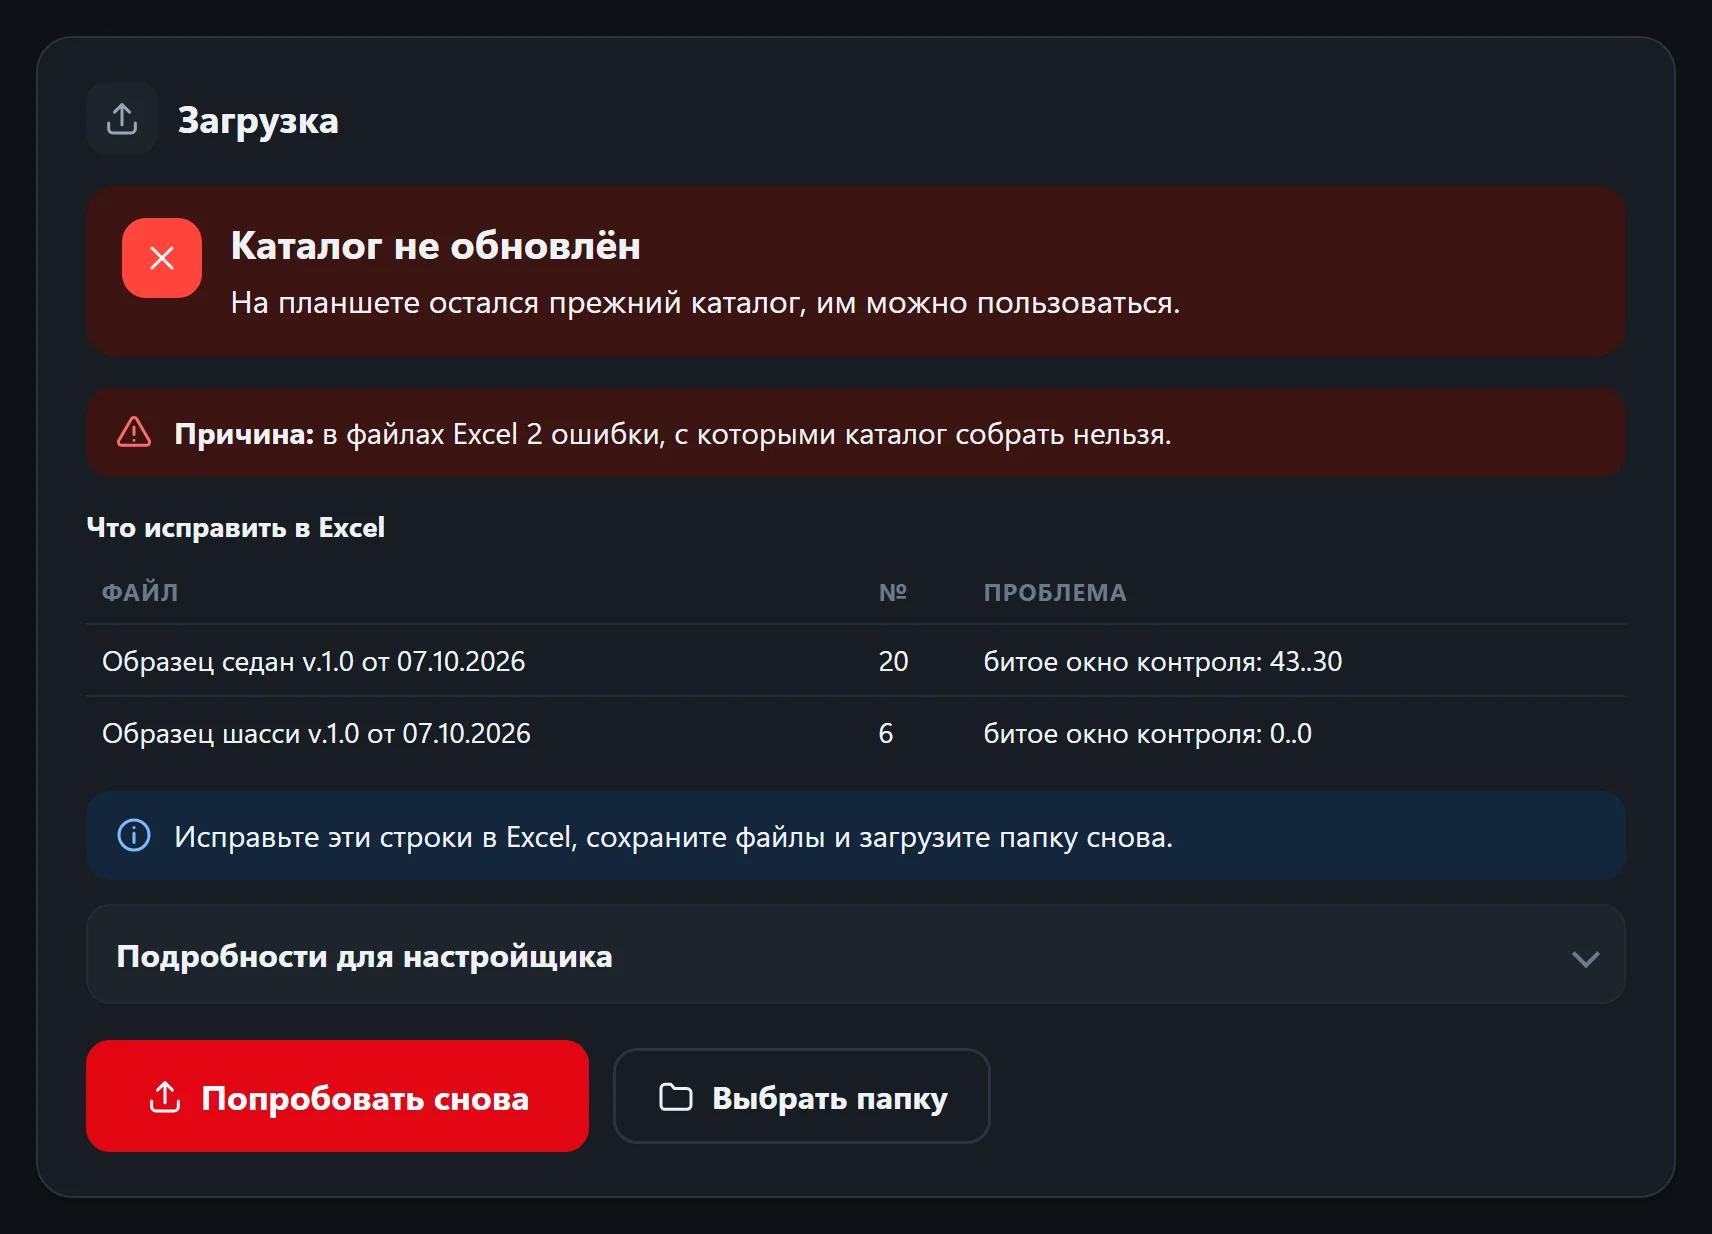
Task: Click the Что исправить в Excel heading
Action: click(x=236, y=527)
